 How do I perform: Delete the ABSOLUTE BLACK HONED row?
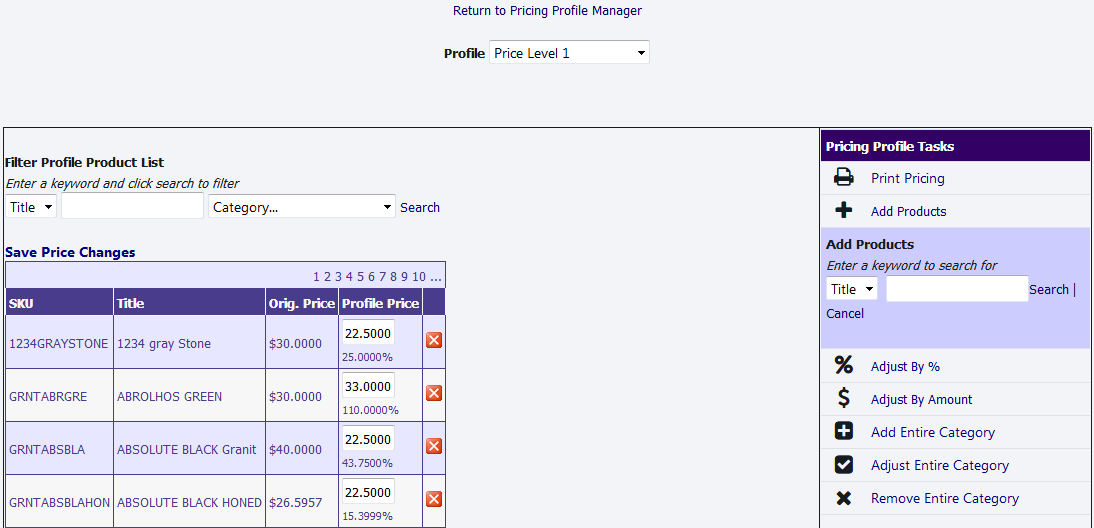coord(434,499)
